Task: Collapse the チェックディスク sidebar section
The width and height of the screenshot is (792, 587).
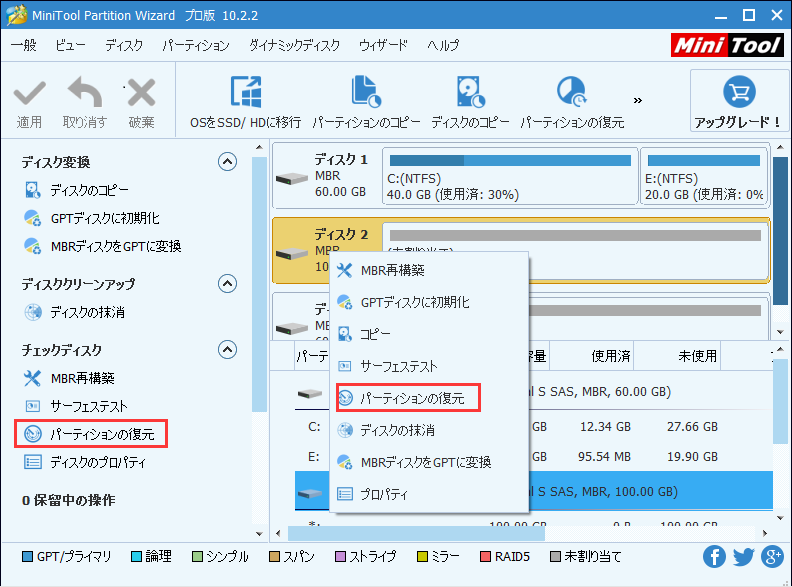Action: pos(227,349)
